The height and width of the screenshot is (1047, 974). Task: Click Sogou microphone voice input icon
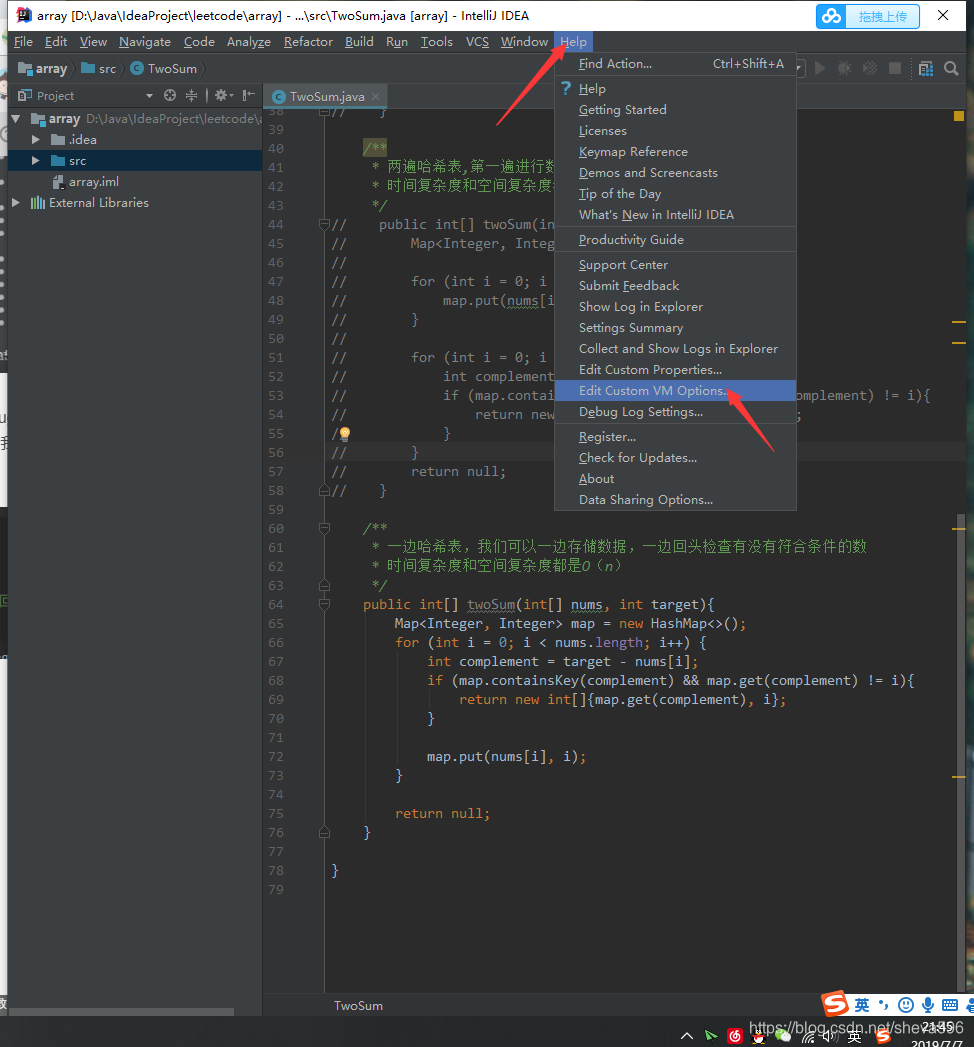tap(928, 1005)
